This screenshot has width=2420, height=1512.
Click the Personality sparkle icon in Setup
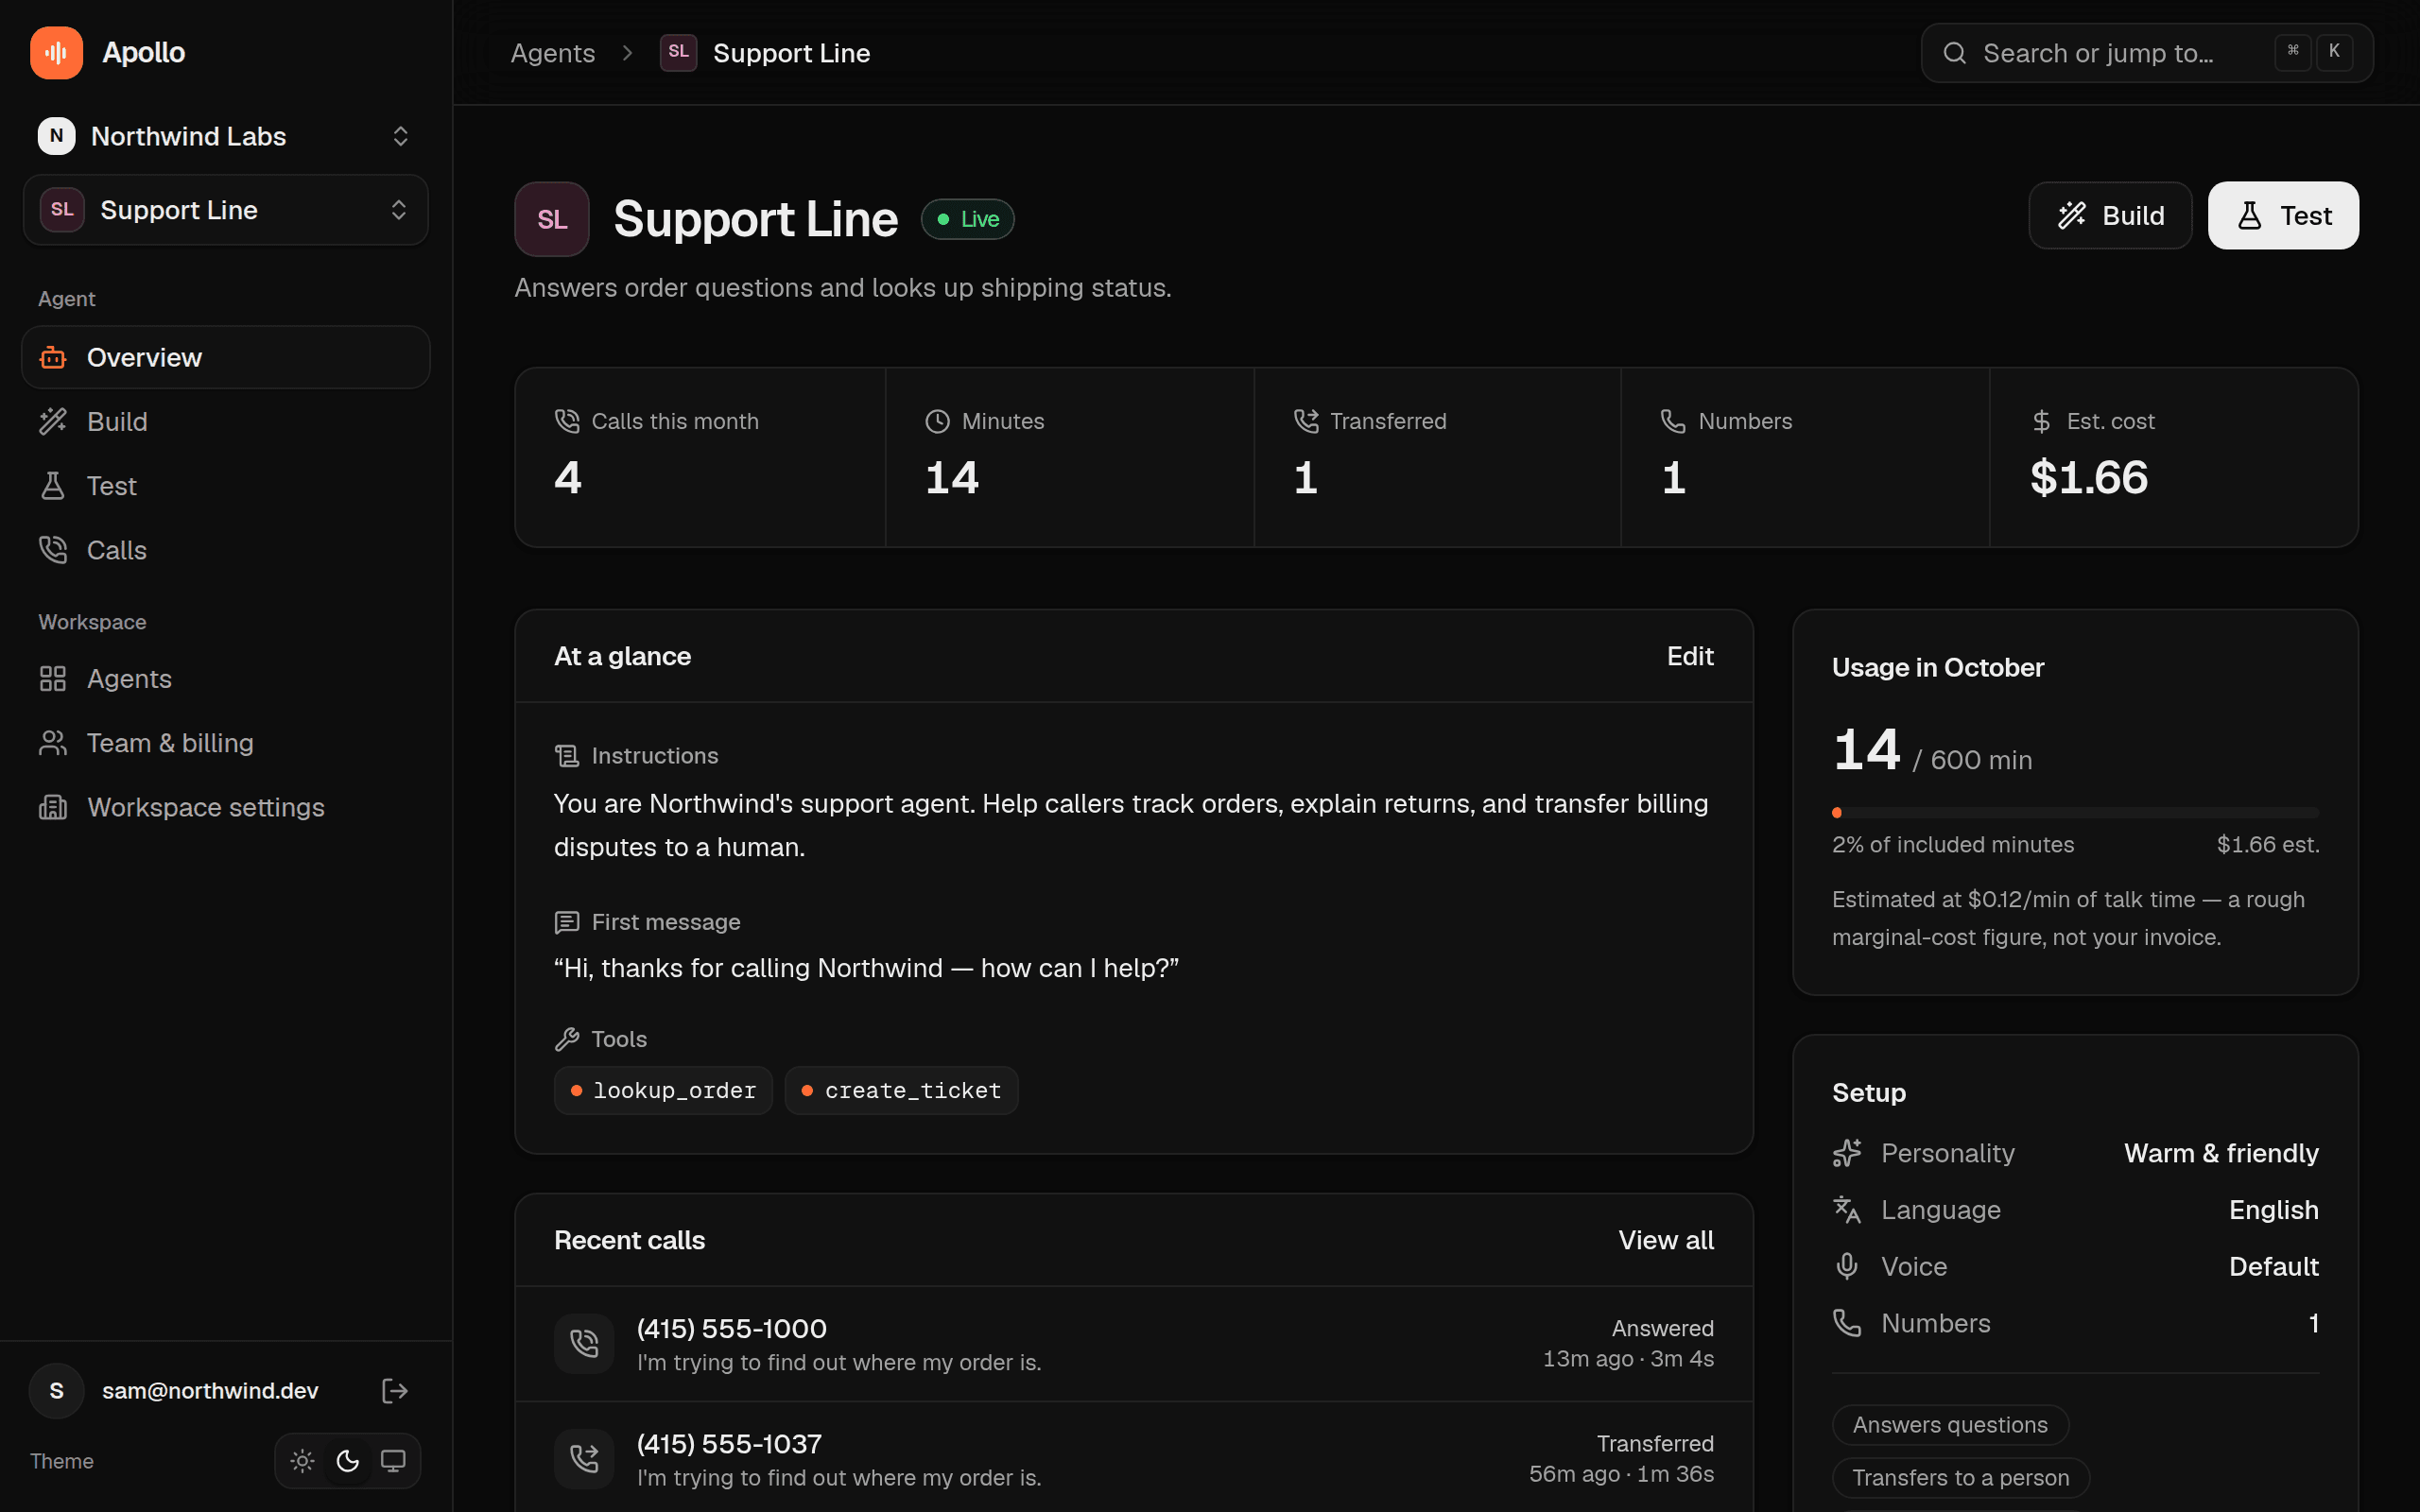point(1846,1153)
